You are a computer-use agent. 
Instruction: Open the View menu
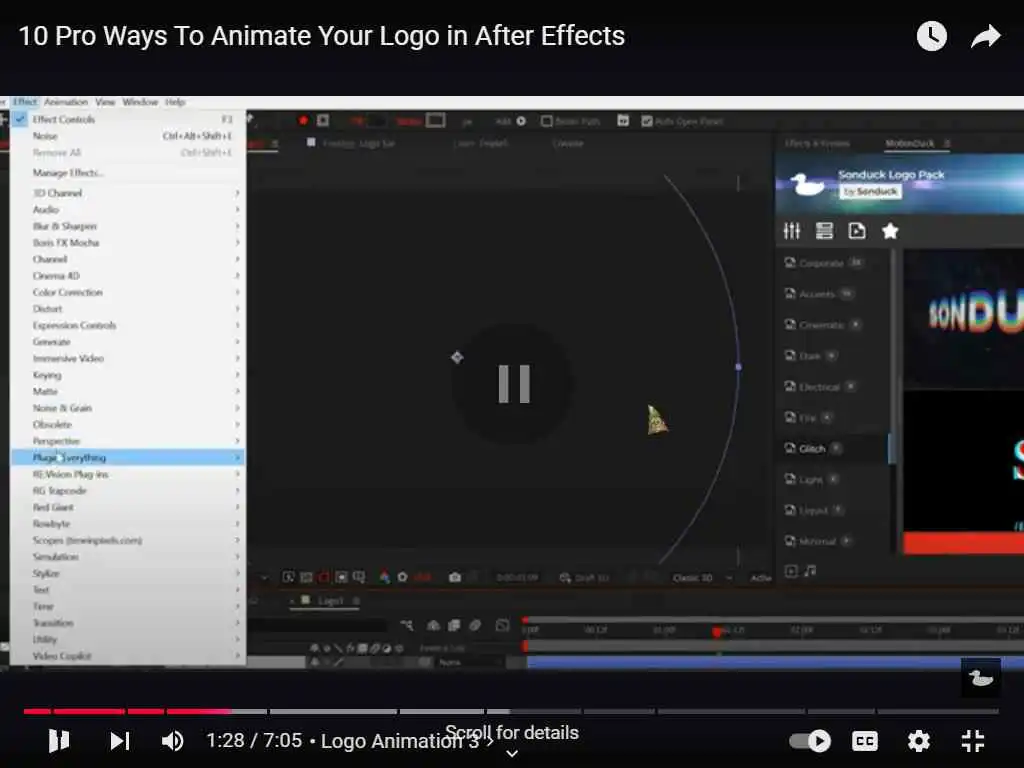105,102
